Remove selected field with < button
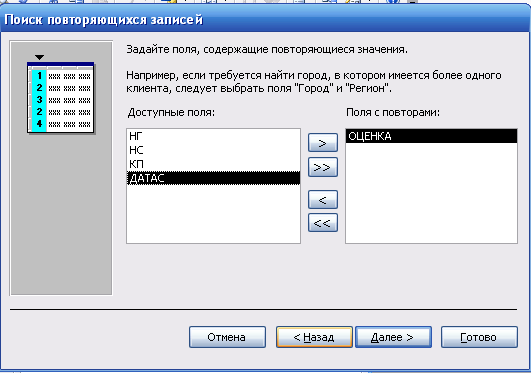Screen dimensions: 531x373 point(323,200)
